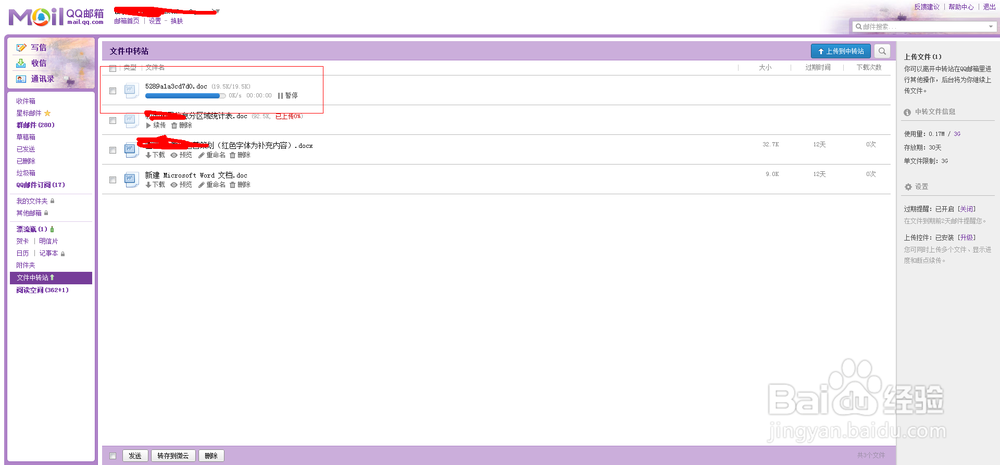Image resolution: width=1000 pixels, height=465 pixels.
Task: Click the info icon beside 中转文件信息
Action: tap(908, 112)
